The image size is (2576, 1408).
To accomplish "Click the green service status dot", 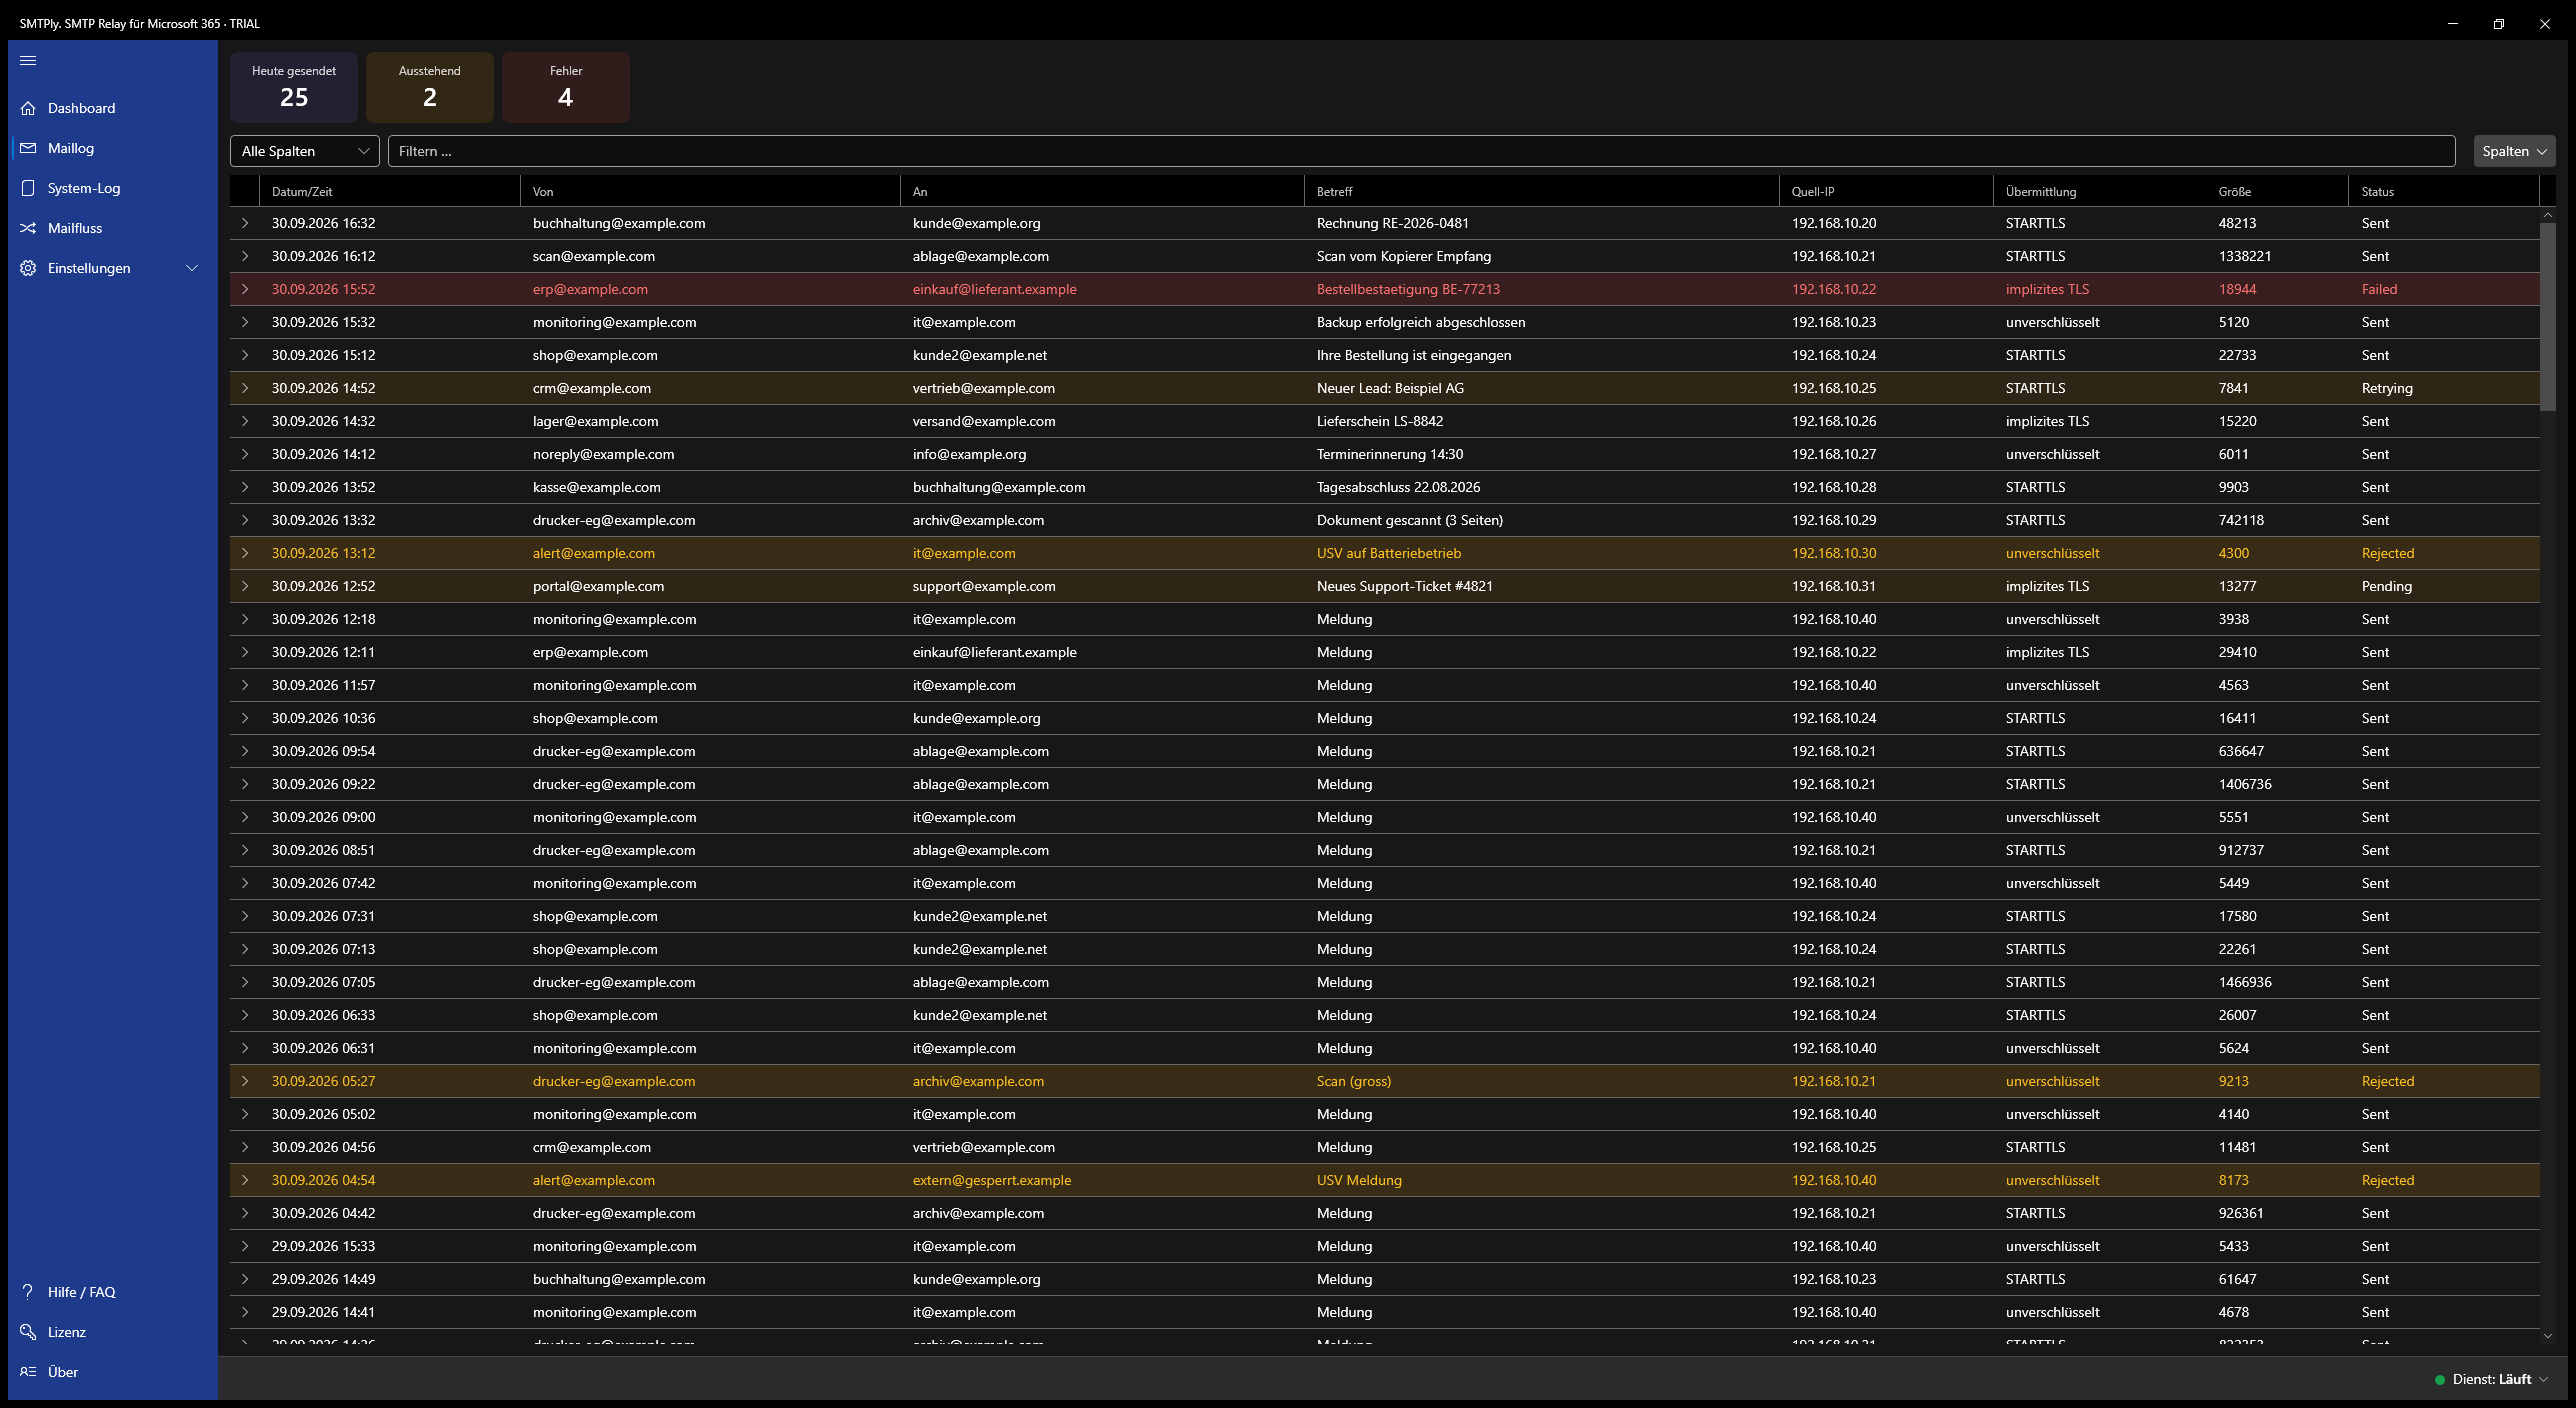I will pos(2440,1380).
